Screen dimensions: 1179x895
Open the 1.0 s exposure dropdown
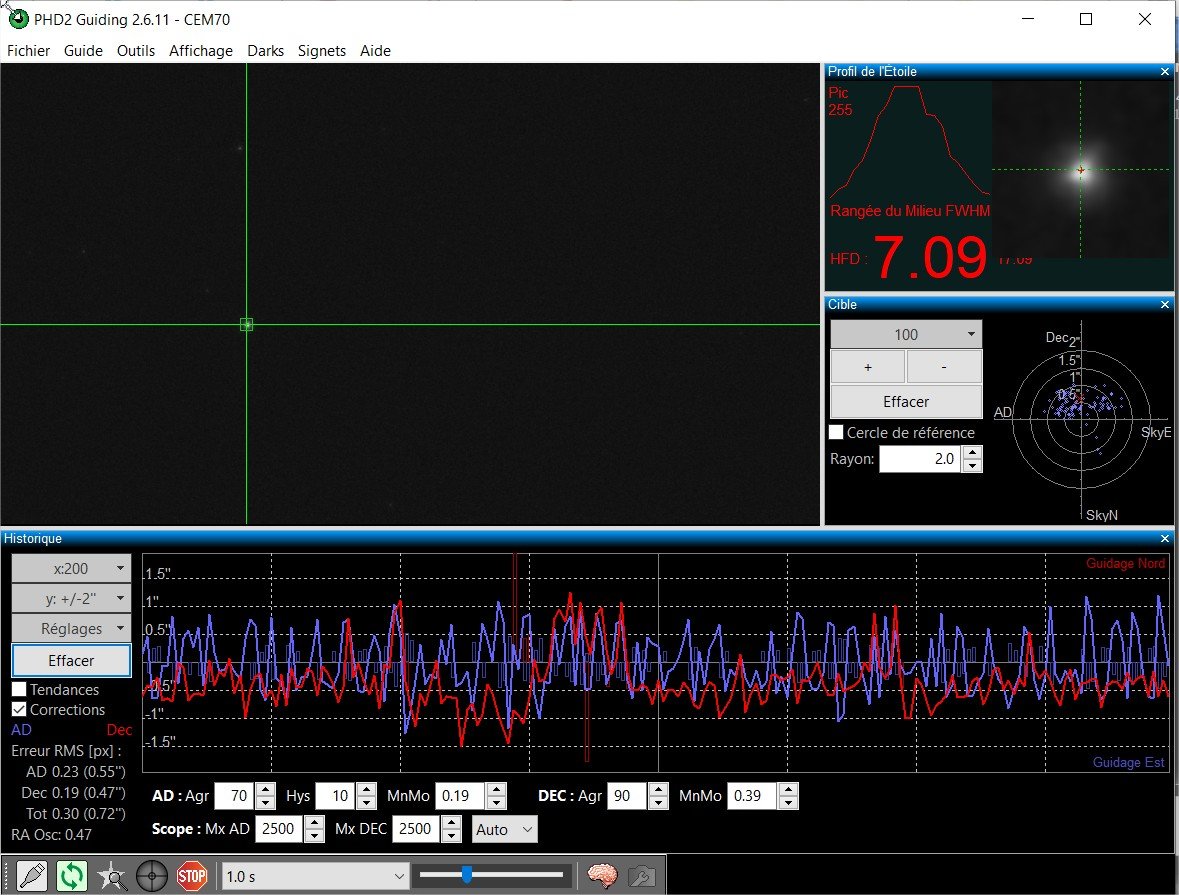tap(315, 876)
